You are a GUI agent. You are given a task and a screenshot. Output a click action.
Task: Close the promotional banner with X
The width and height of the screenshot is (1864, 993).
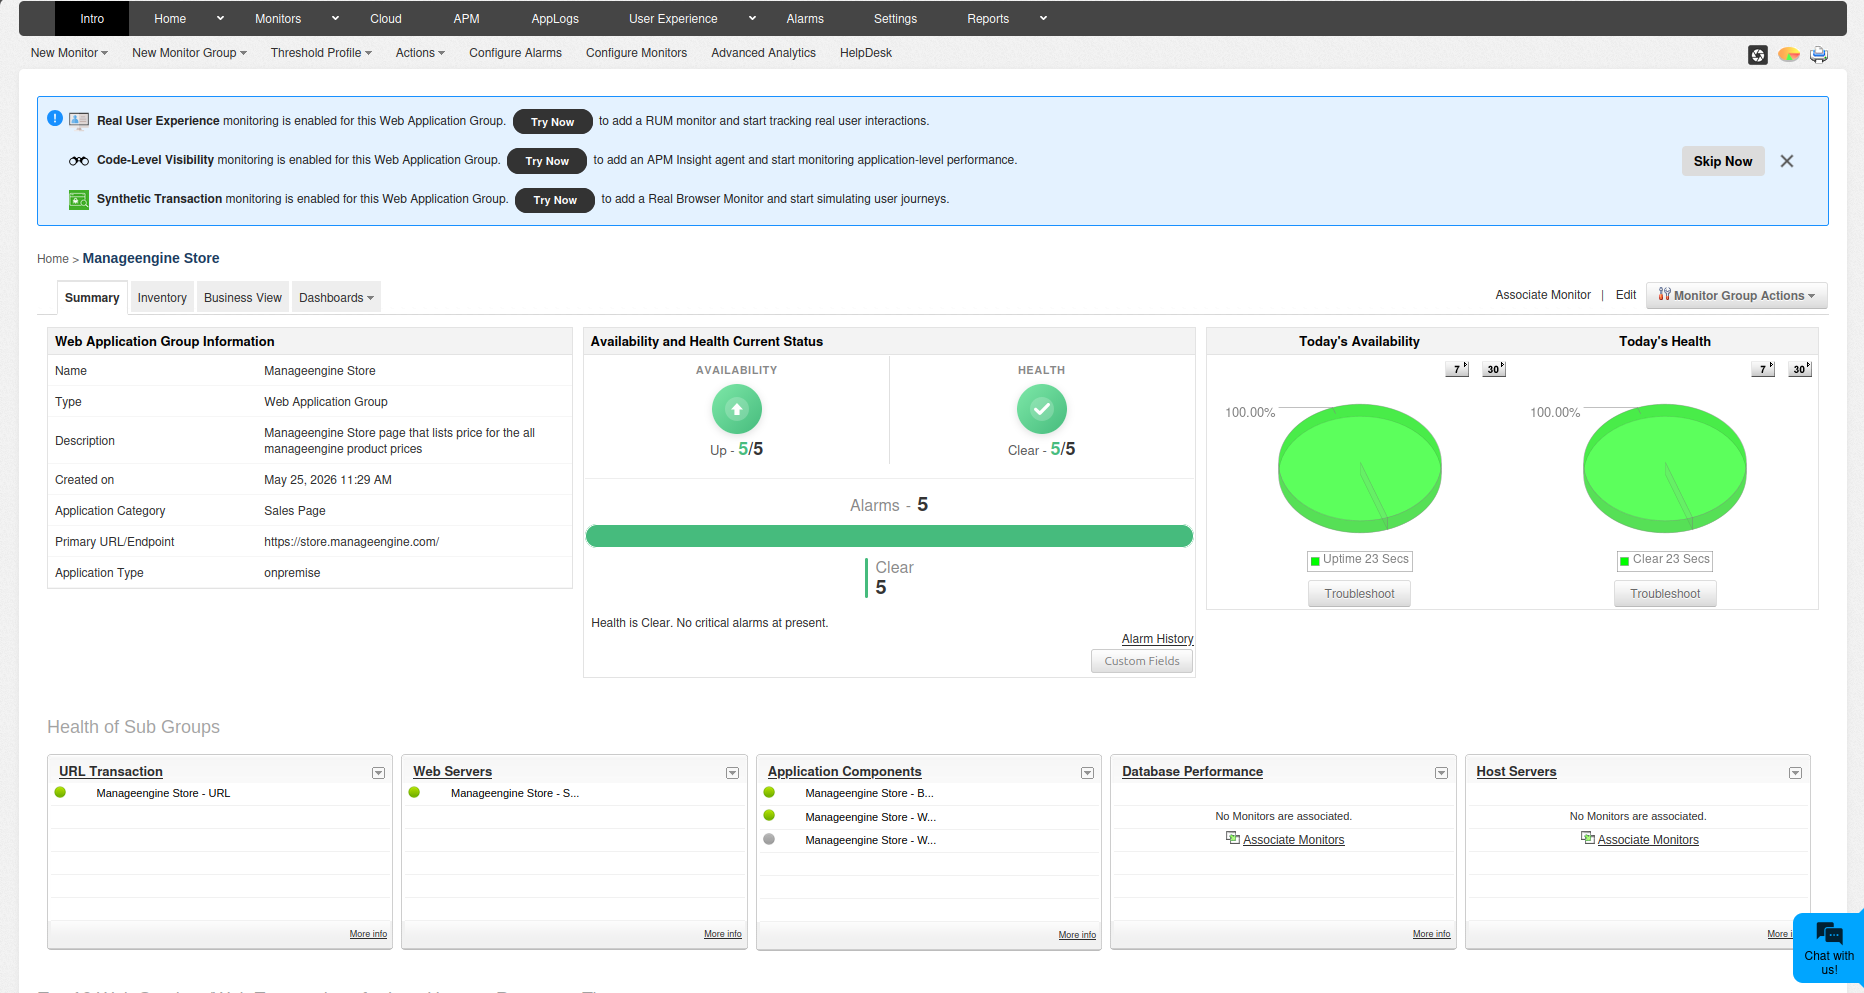[1787, 161]
